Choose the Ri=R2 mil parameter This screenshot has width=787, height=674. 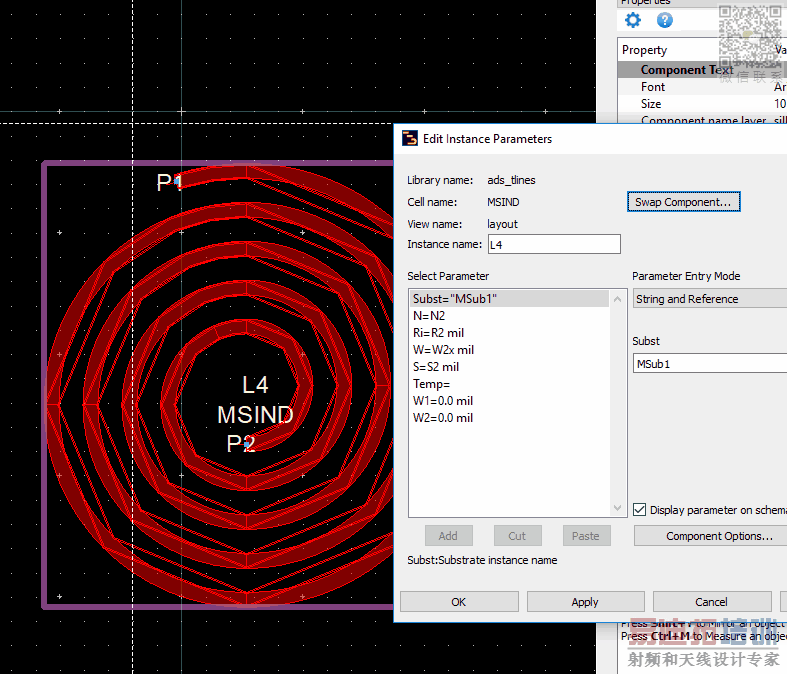(438, 333)
